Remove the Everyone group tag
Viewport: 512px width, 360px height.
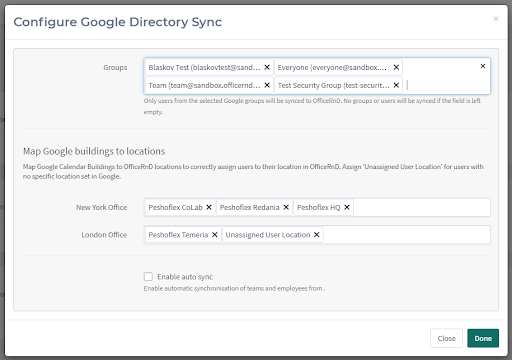(396, 67)
